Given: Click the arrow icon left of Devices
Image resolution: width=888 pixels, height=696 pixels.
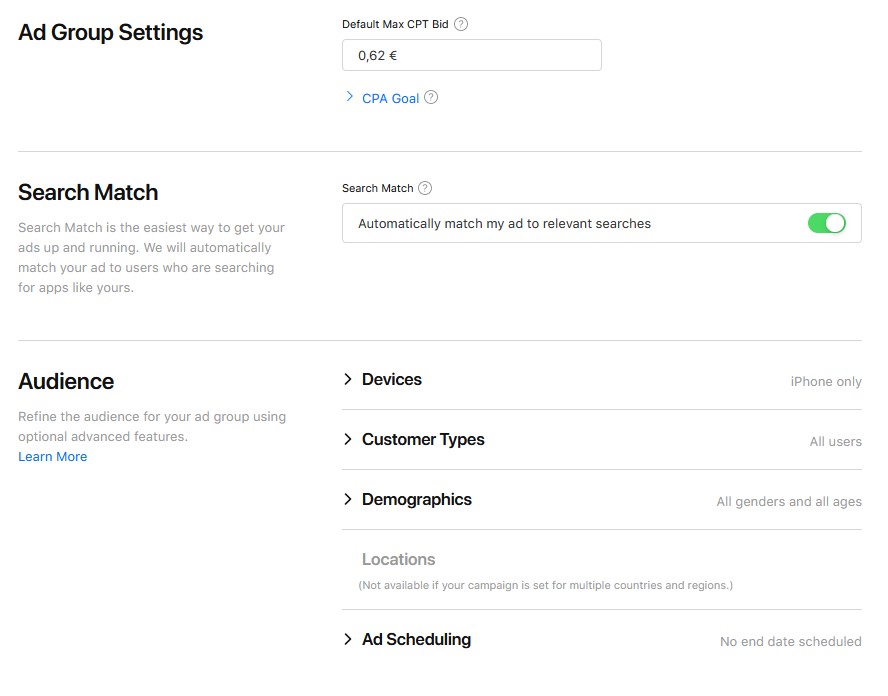Looking at the screenshot, I should (x=348, y=380).
